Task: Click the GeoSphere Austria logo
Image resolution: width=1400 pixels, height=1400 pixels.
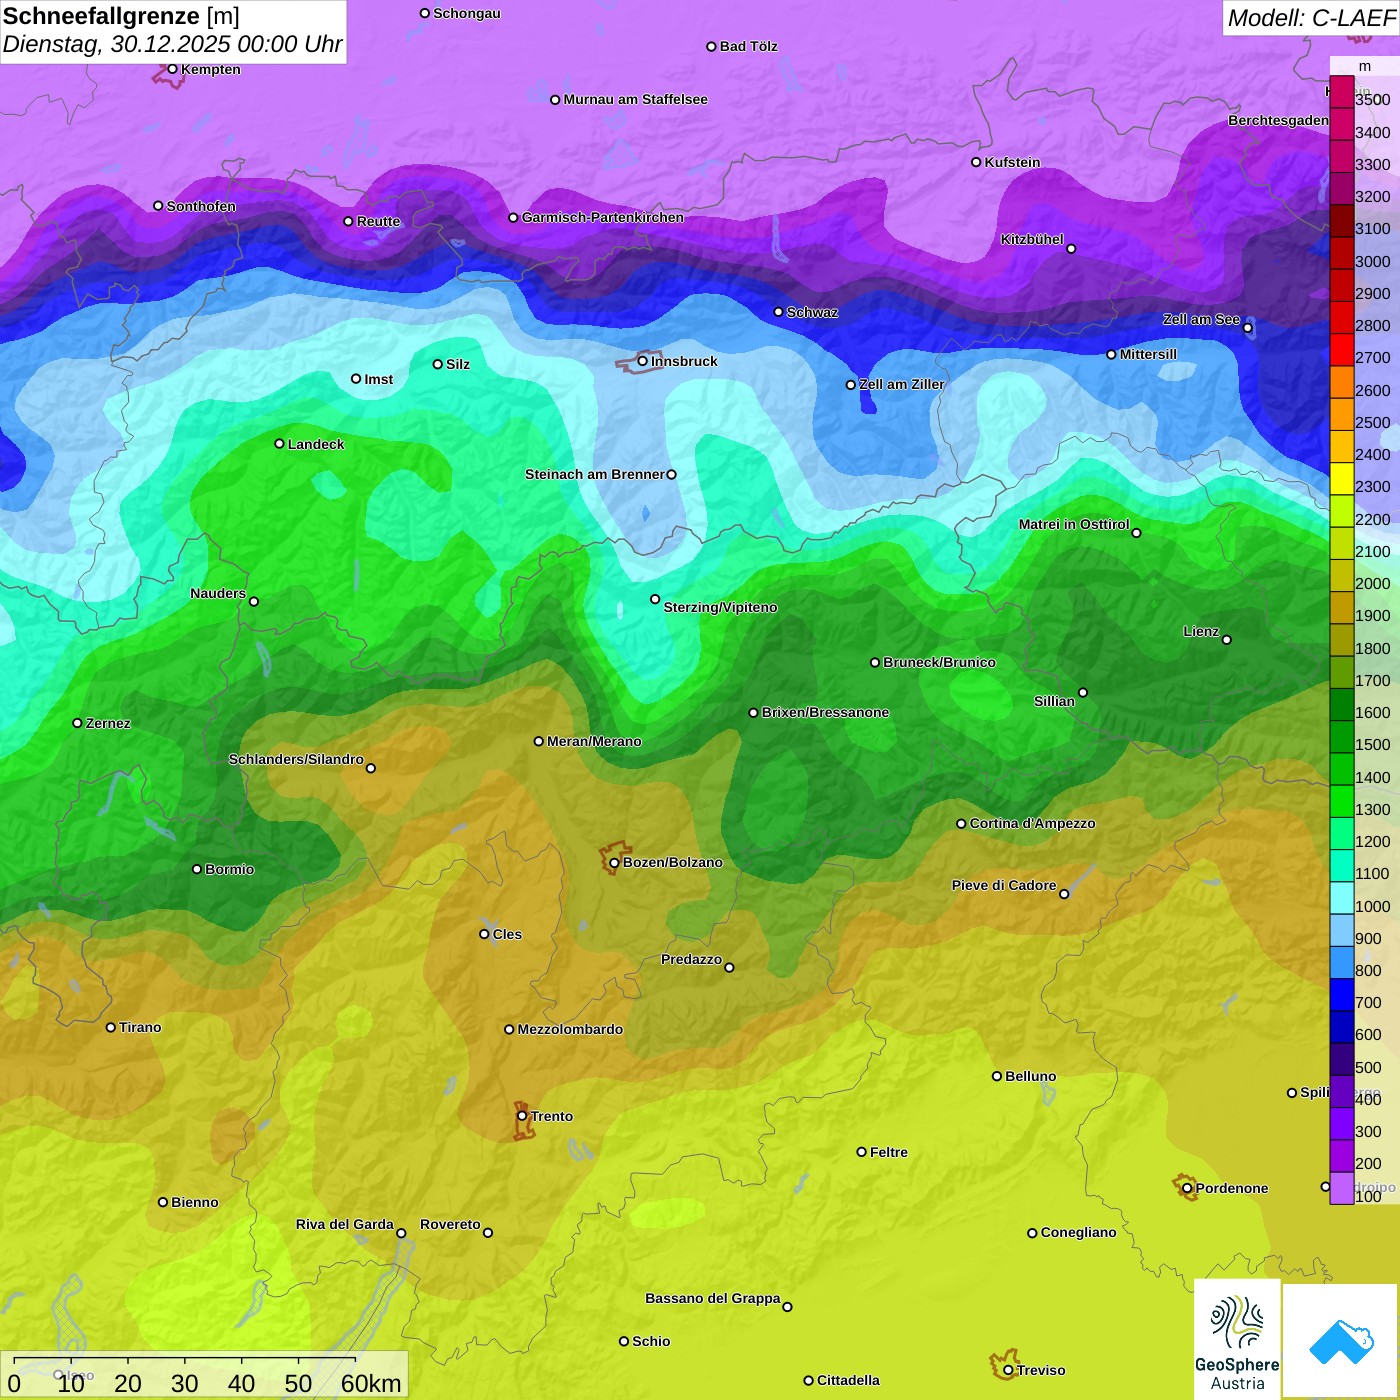Action: (1237, 1340)
